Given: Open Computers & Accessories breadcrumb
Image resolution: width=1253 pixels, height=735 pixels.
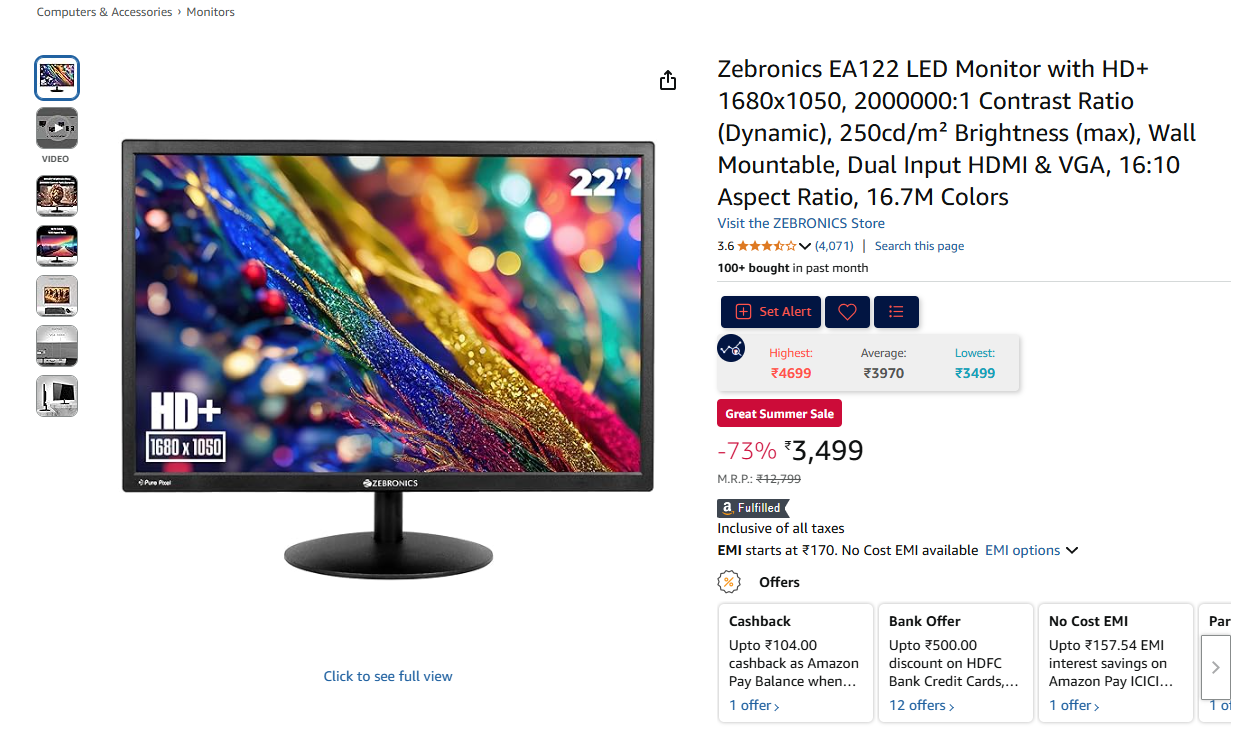Looking at the screenshot, I should (105, 12).
